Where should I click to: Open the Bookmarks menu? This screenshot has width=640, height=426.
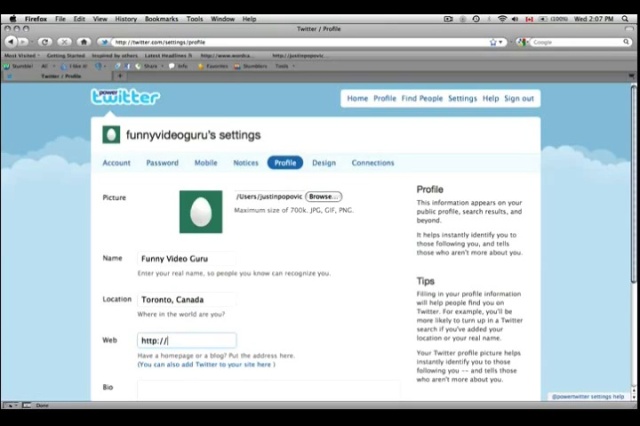[161, 19]
